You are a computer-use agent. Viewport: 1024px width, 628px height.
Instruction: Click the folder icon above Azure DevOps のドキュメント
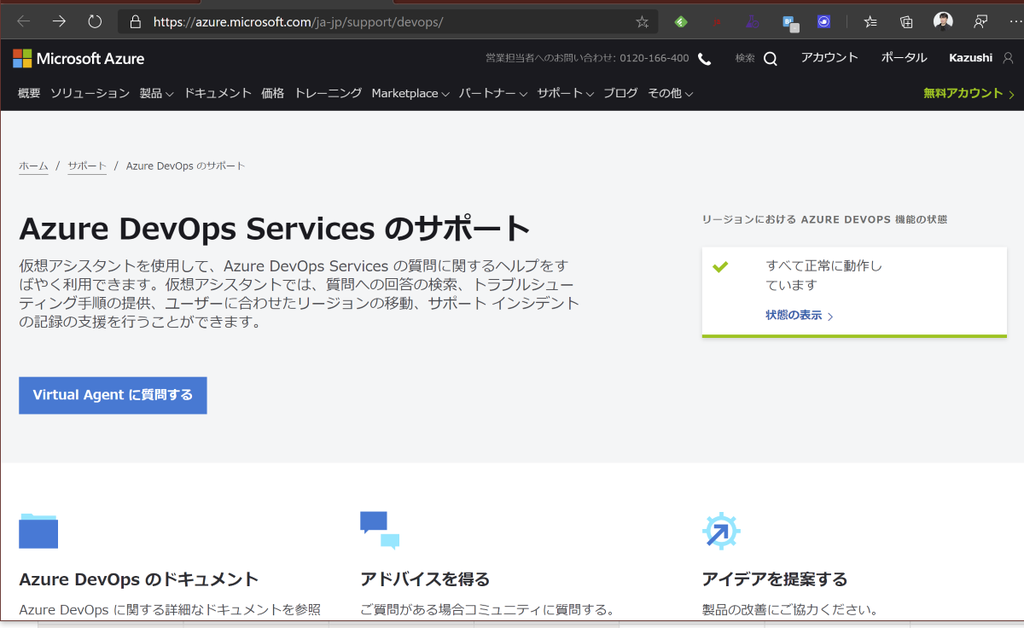(39, 531)
